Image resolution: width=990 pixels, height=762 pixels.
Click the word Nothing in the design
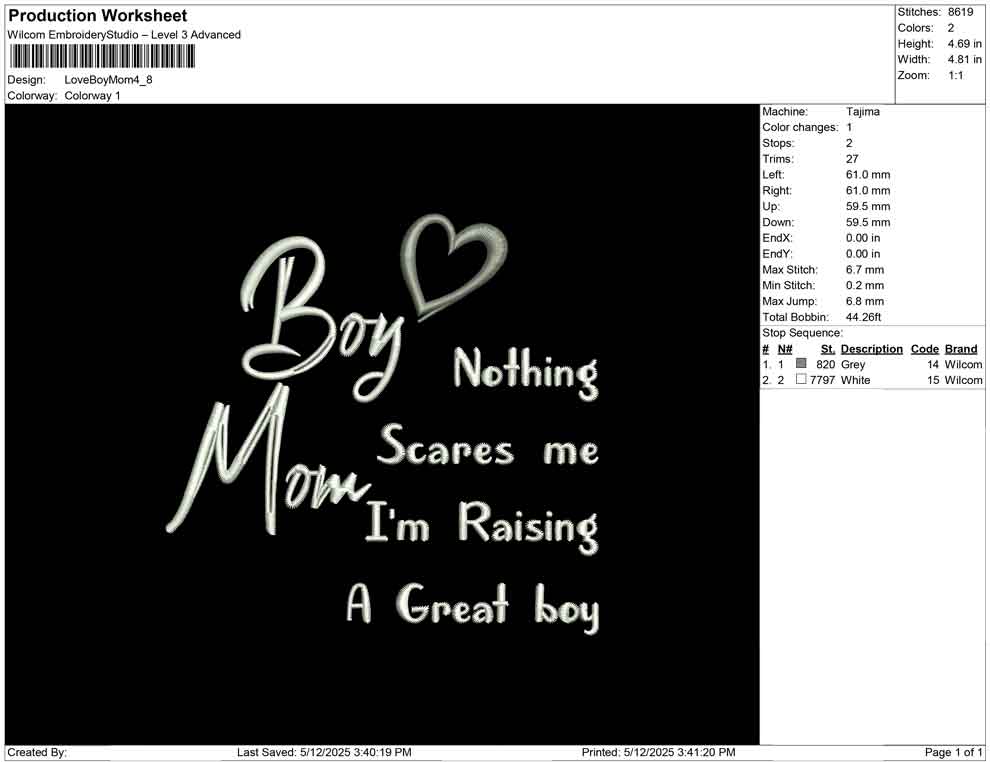coord(525,372)
